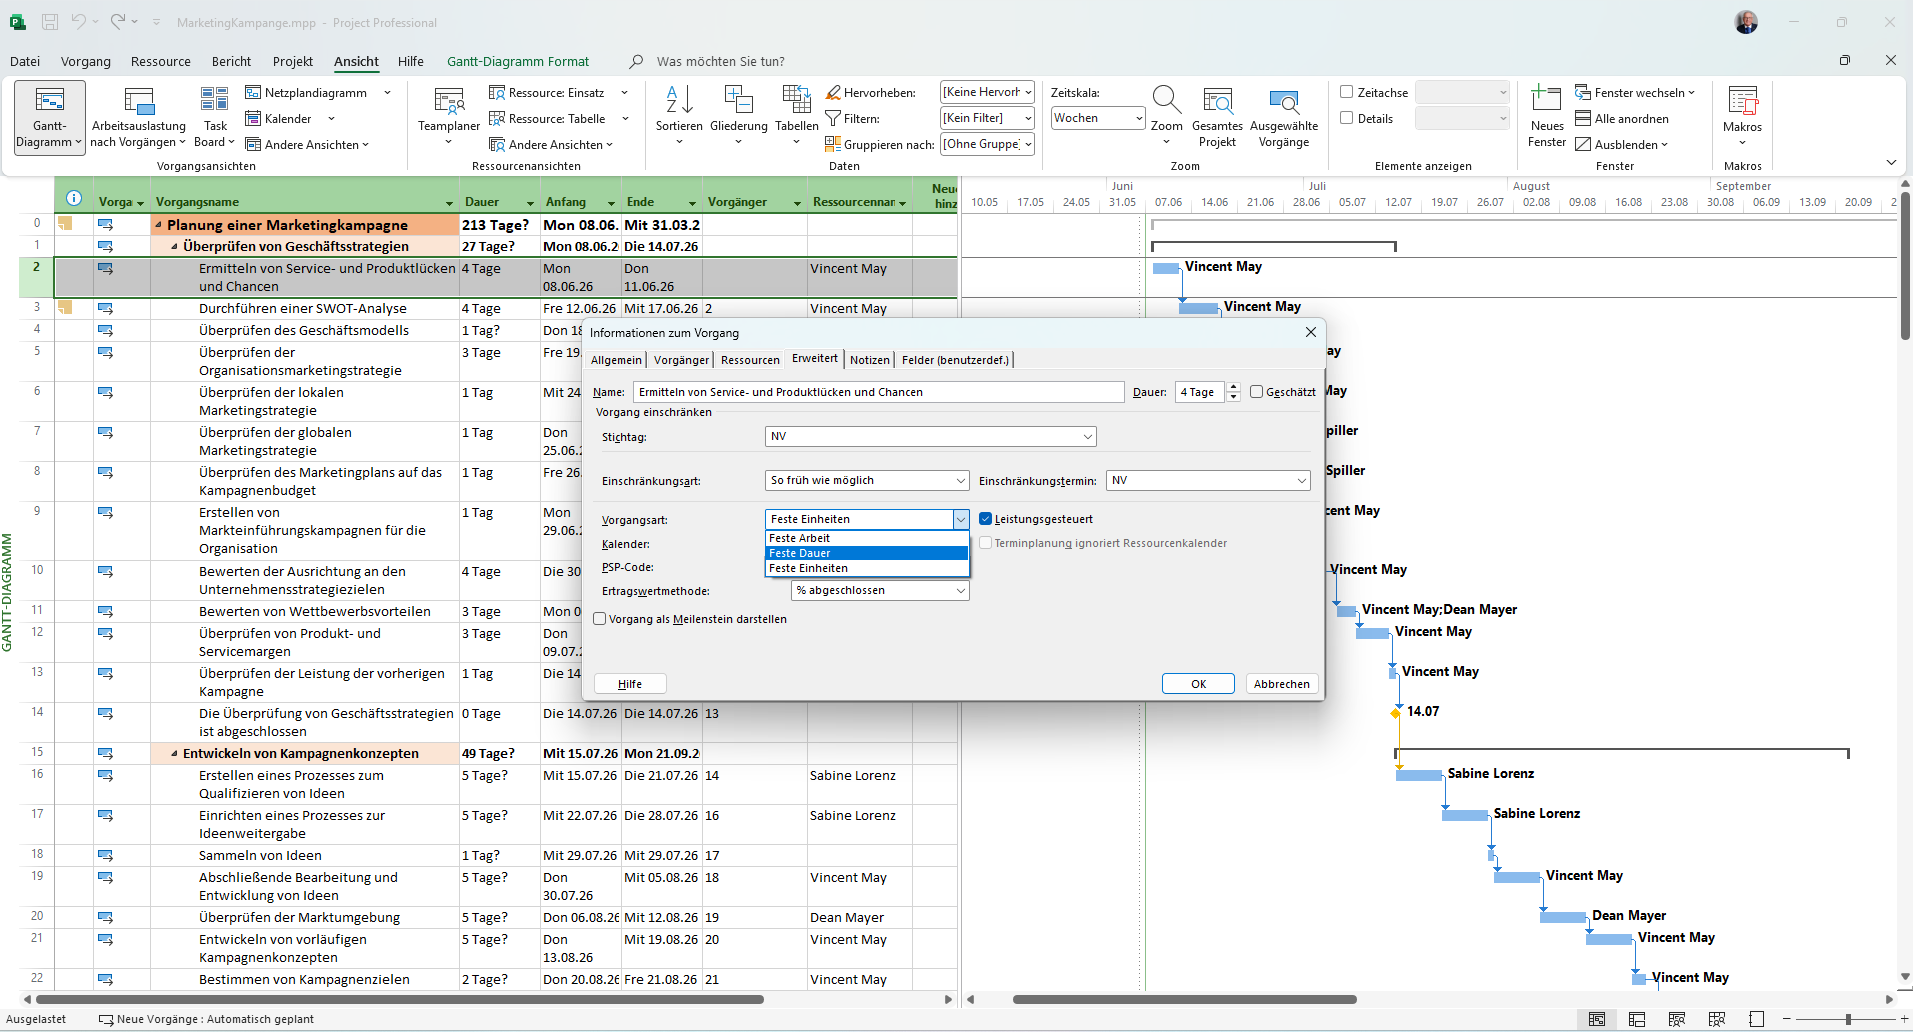Click the Ressource: Einsatz icon
This screenshot has height=1032, width=1913.
[x=496, y=92]
